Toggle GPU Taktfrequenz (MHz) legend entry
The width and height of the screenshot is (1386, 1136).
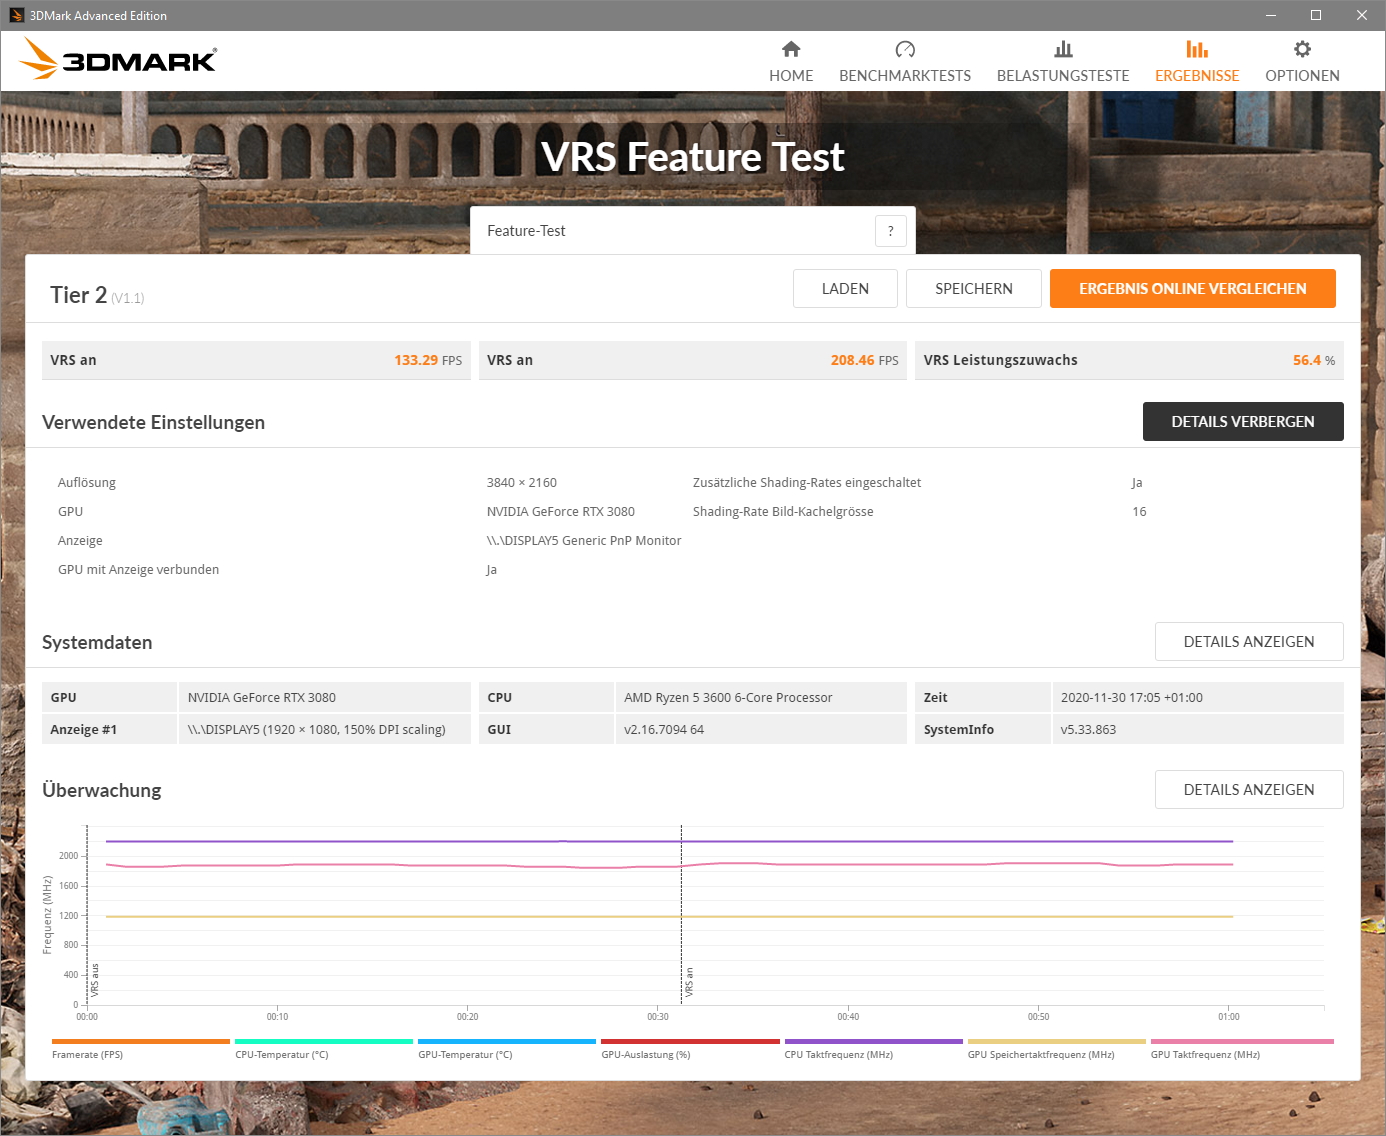[x=1242, y=1049]
